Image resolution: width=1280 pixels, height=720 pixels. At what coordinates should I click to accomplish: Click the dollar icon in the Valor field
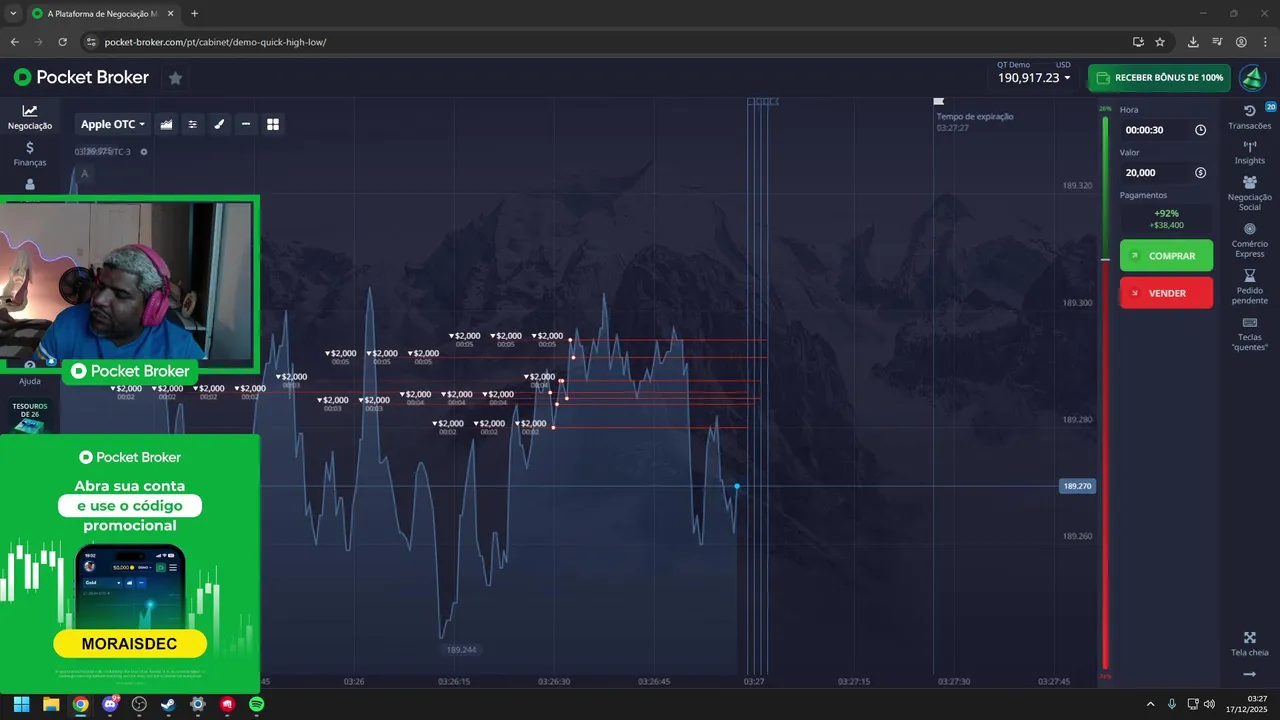click(x=1200, y=173)
